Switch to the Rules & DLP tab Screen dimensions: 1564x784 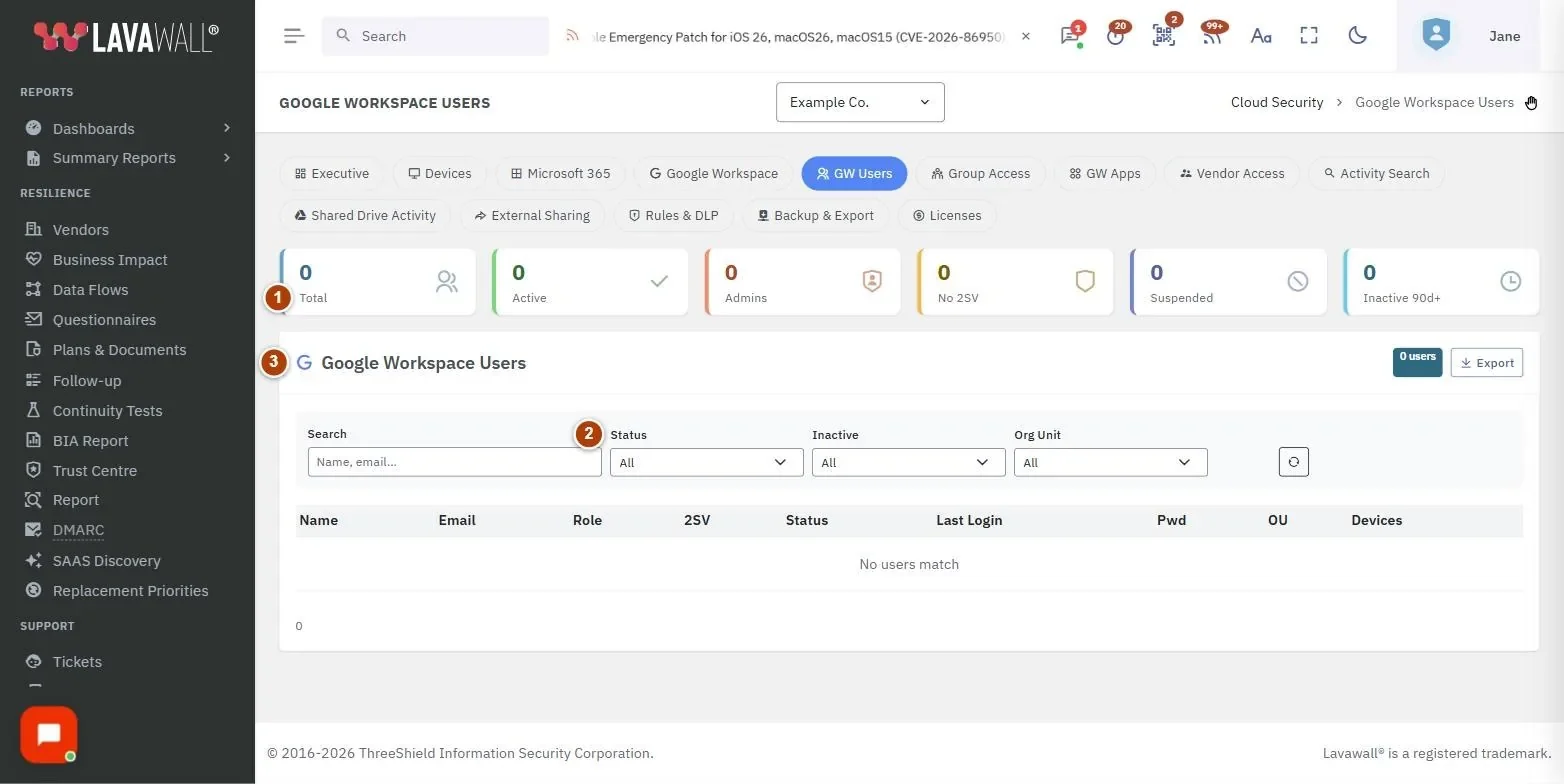[673, 215]
